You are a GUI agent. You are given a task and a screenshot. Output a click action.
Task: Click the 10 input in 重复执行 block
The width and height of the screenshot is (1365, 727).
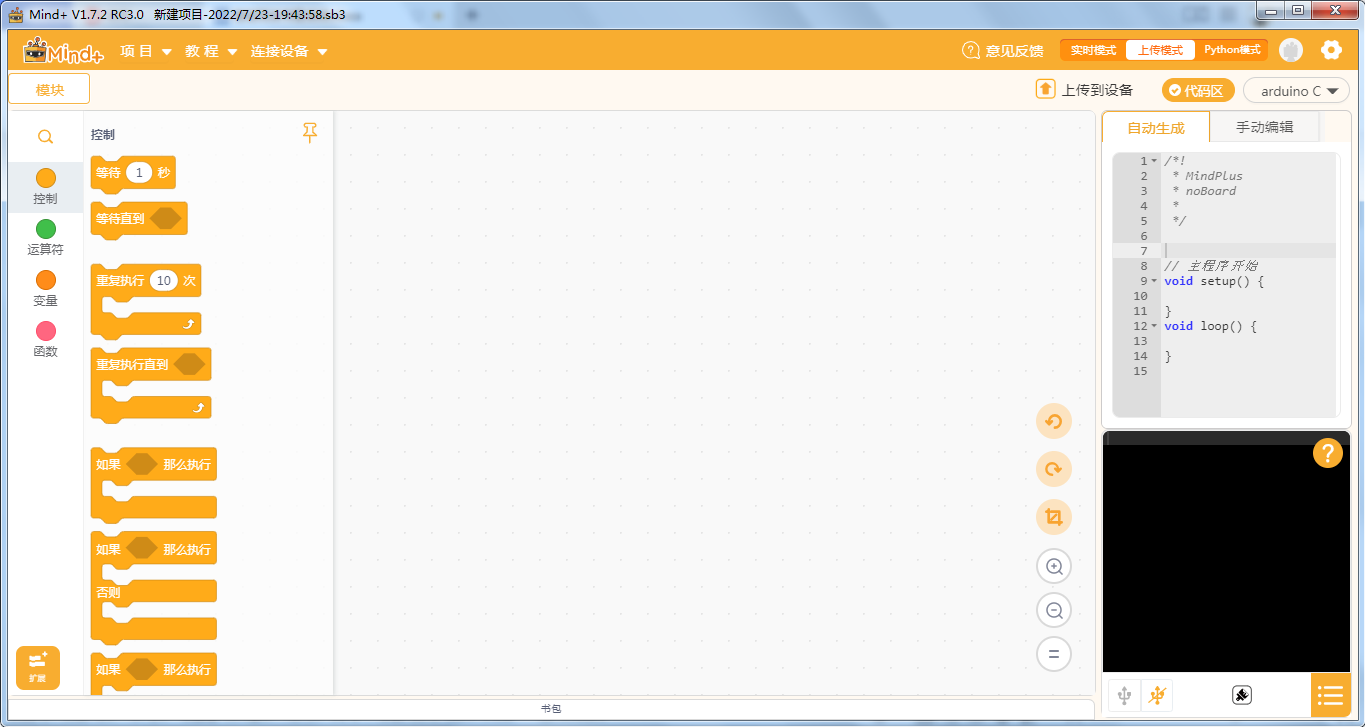click(x=164, y=281)
